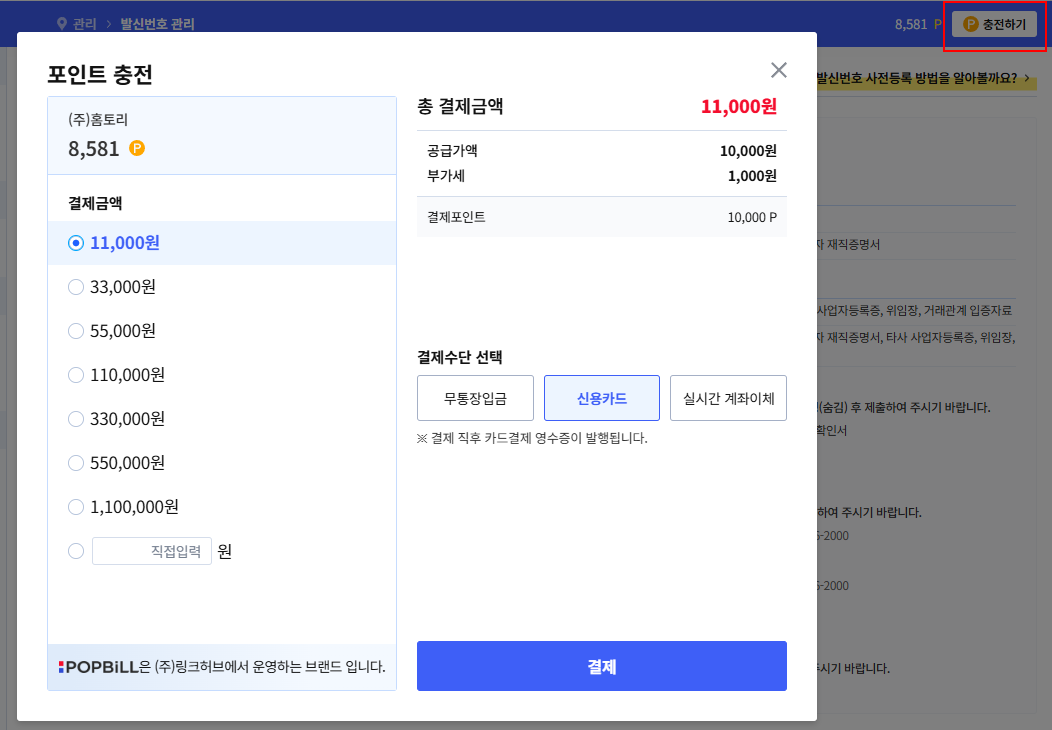This screenshot has height=730, width=1052.
Task: Select the 11,000원 payment amount
Action: 76,243
